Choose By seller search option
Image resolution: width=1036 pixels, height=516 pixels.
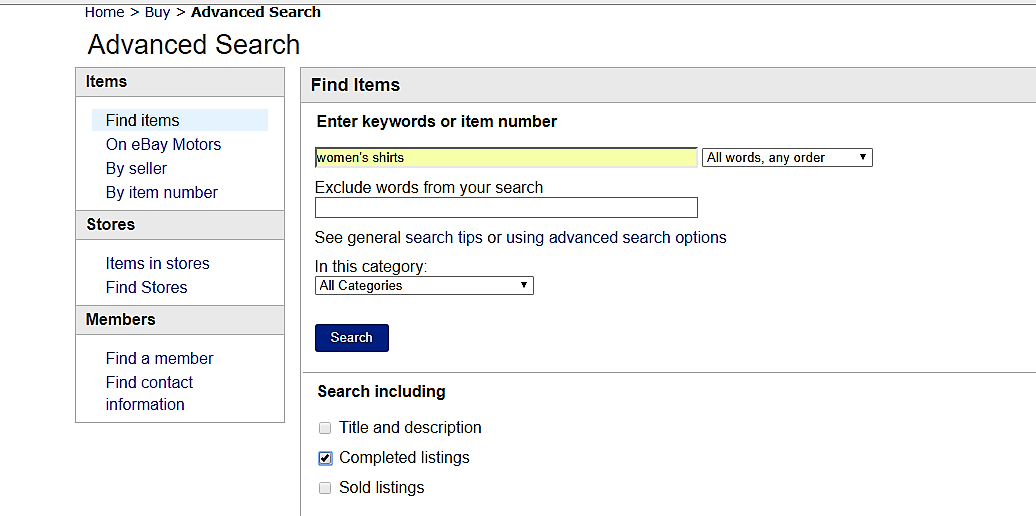coord(136,168)
